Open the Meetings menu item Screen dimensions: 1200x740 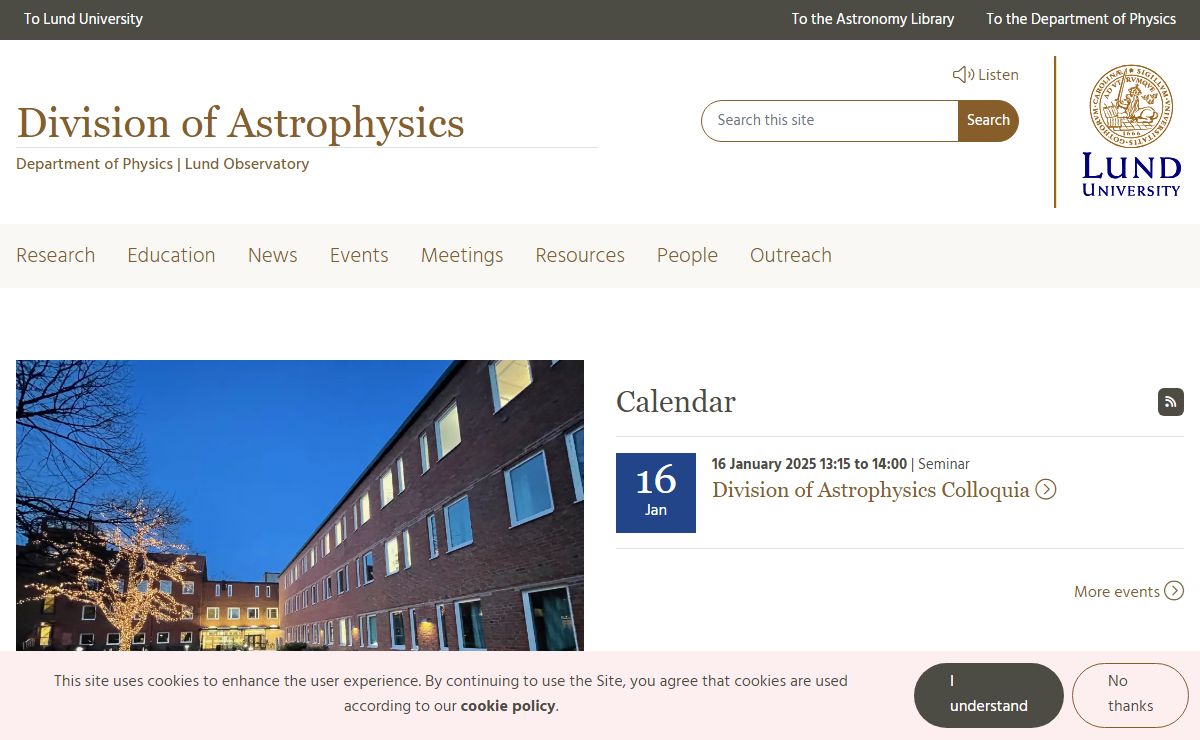point(462,255)
